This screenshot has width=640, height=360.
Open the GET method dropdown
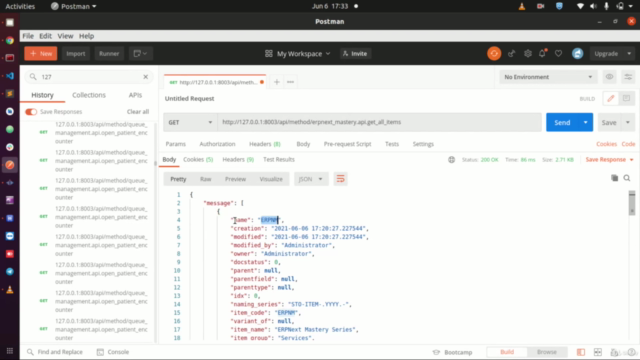click(x=190, y=122)
